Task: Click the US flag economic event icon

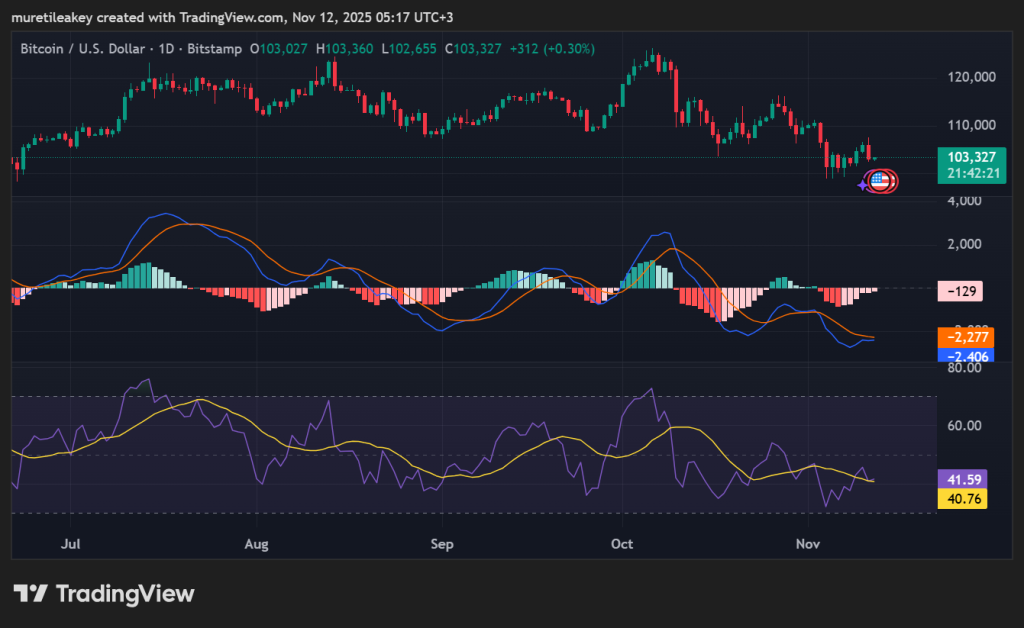Action: pyautogui.click(x=880, y=181)
